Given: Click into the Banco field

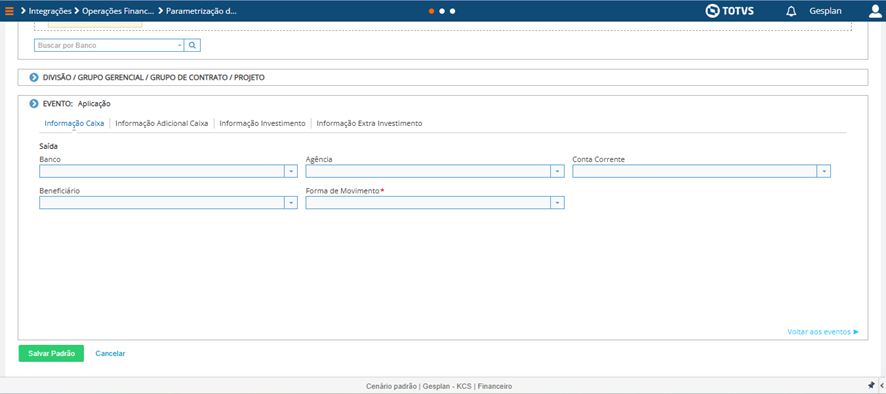Looking at the screenshot, I should pyautogui.click(x=162, y=171).
